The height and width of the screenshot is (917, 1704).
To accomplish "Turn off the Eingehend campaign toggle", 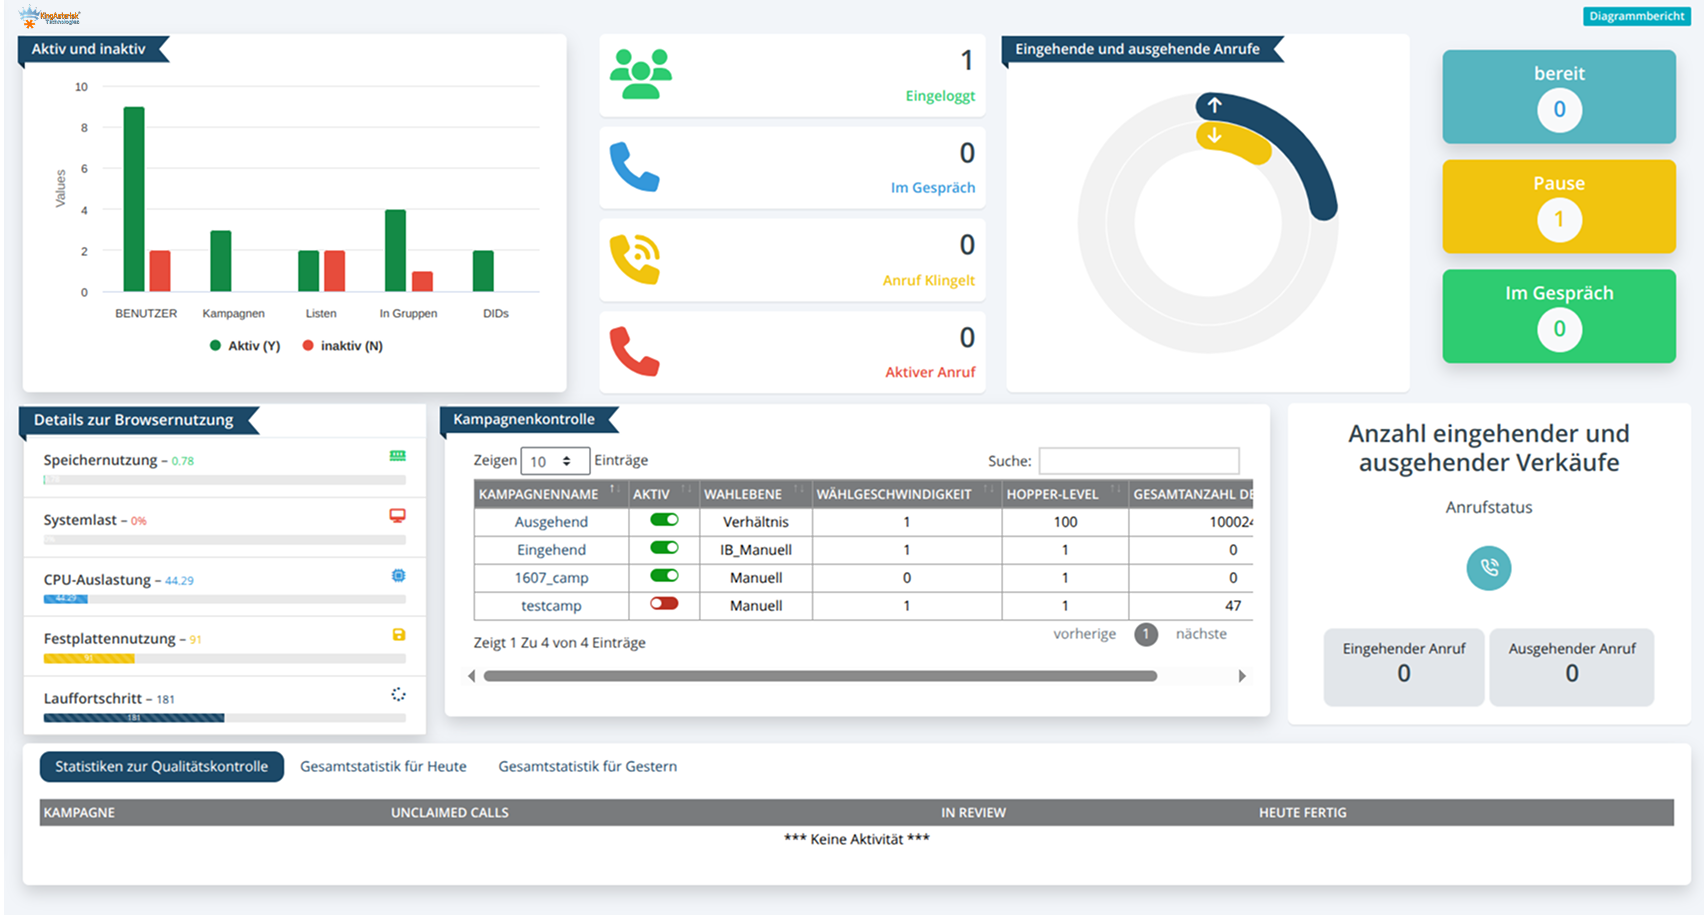I will coord(664,548).
